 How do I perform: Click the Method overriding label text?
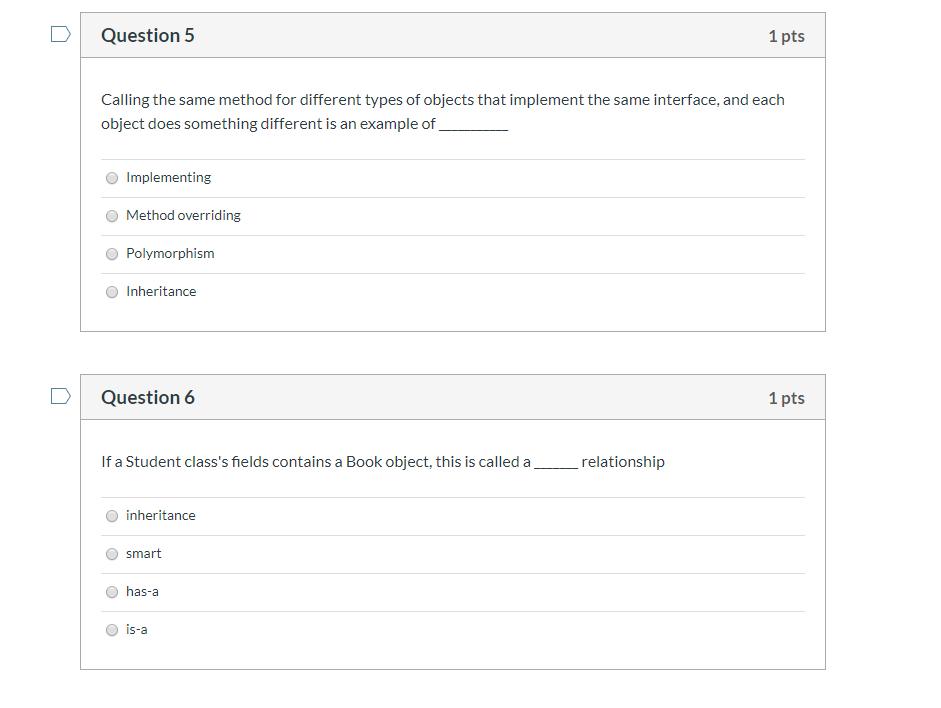pyautogui.click(x=183, y=215)
